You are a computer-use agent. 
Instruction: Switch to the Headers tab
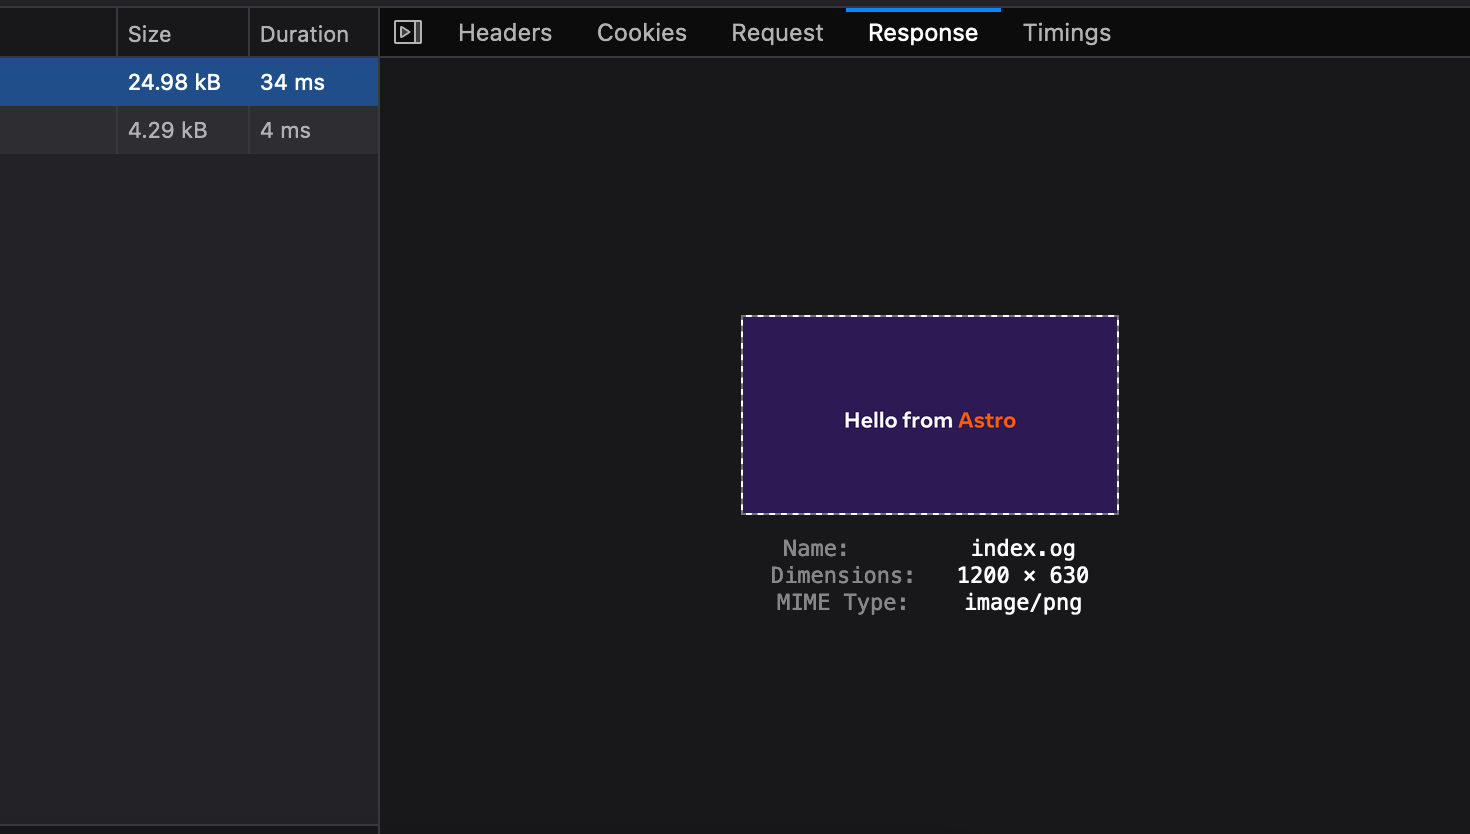click(504, 32)
